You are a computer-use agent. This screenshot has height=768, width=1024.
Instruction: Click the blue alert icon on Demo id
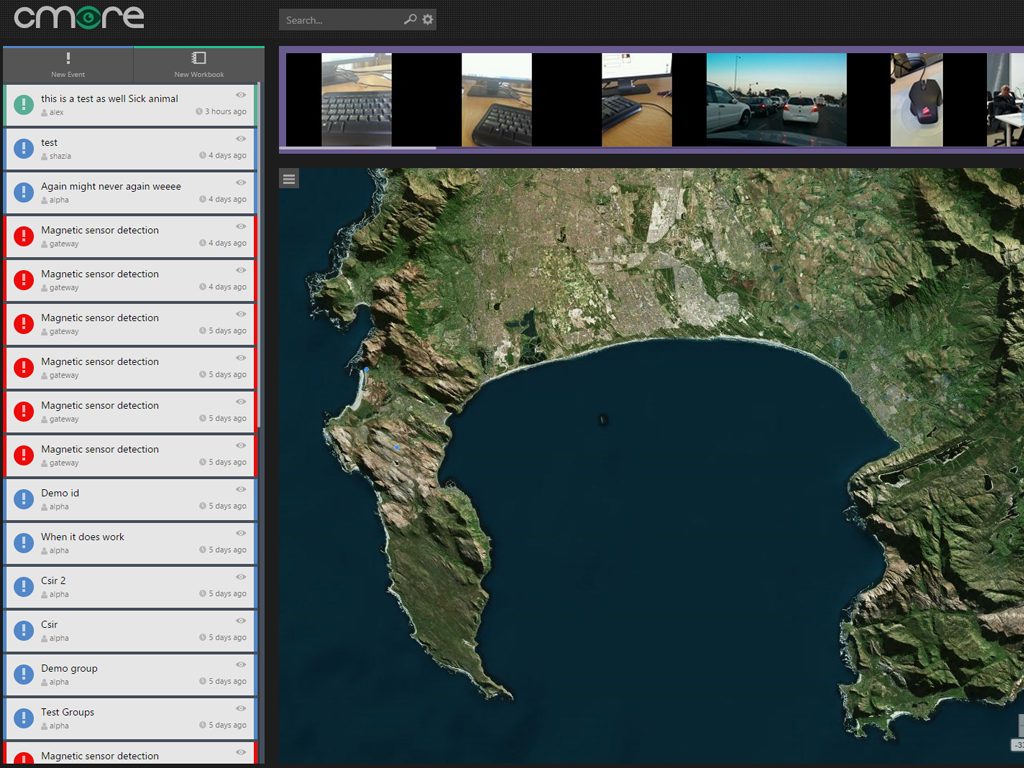24,500
